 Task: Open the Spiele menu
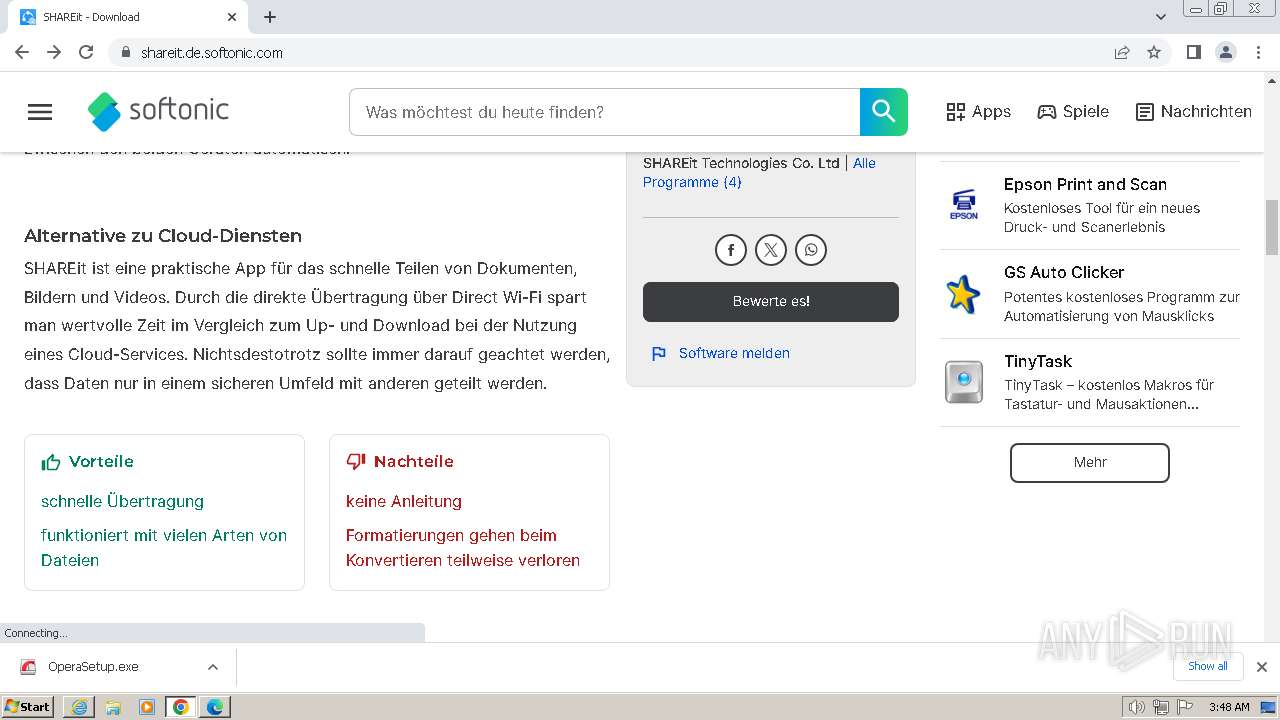tap(1072, 112)
